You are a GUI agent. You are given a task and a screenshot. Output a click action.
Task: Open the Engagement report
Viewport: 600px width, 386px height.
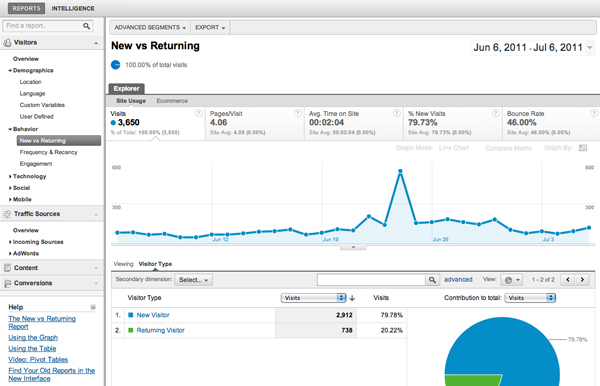36,164
